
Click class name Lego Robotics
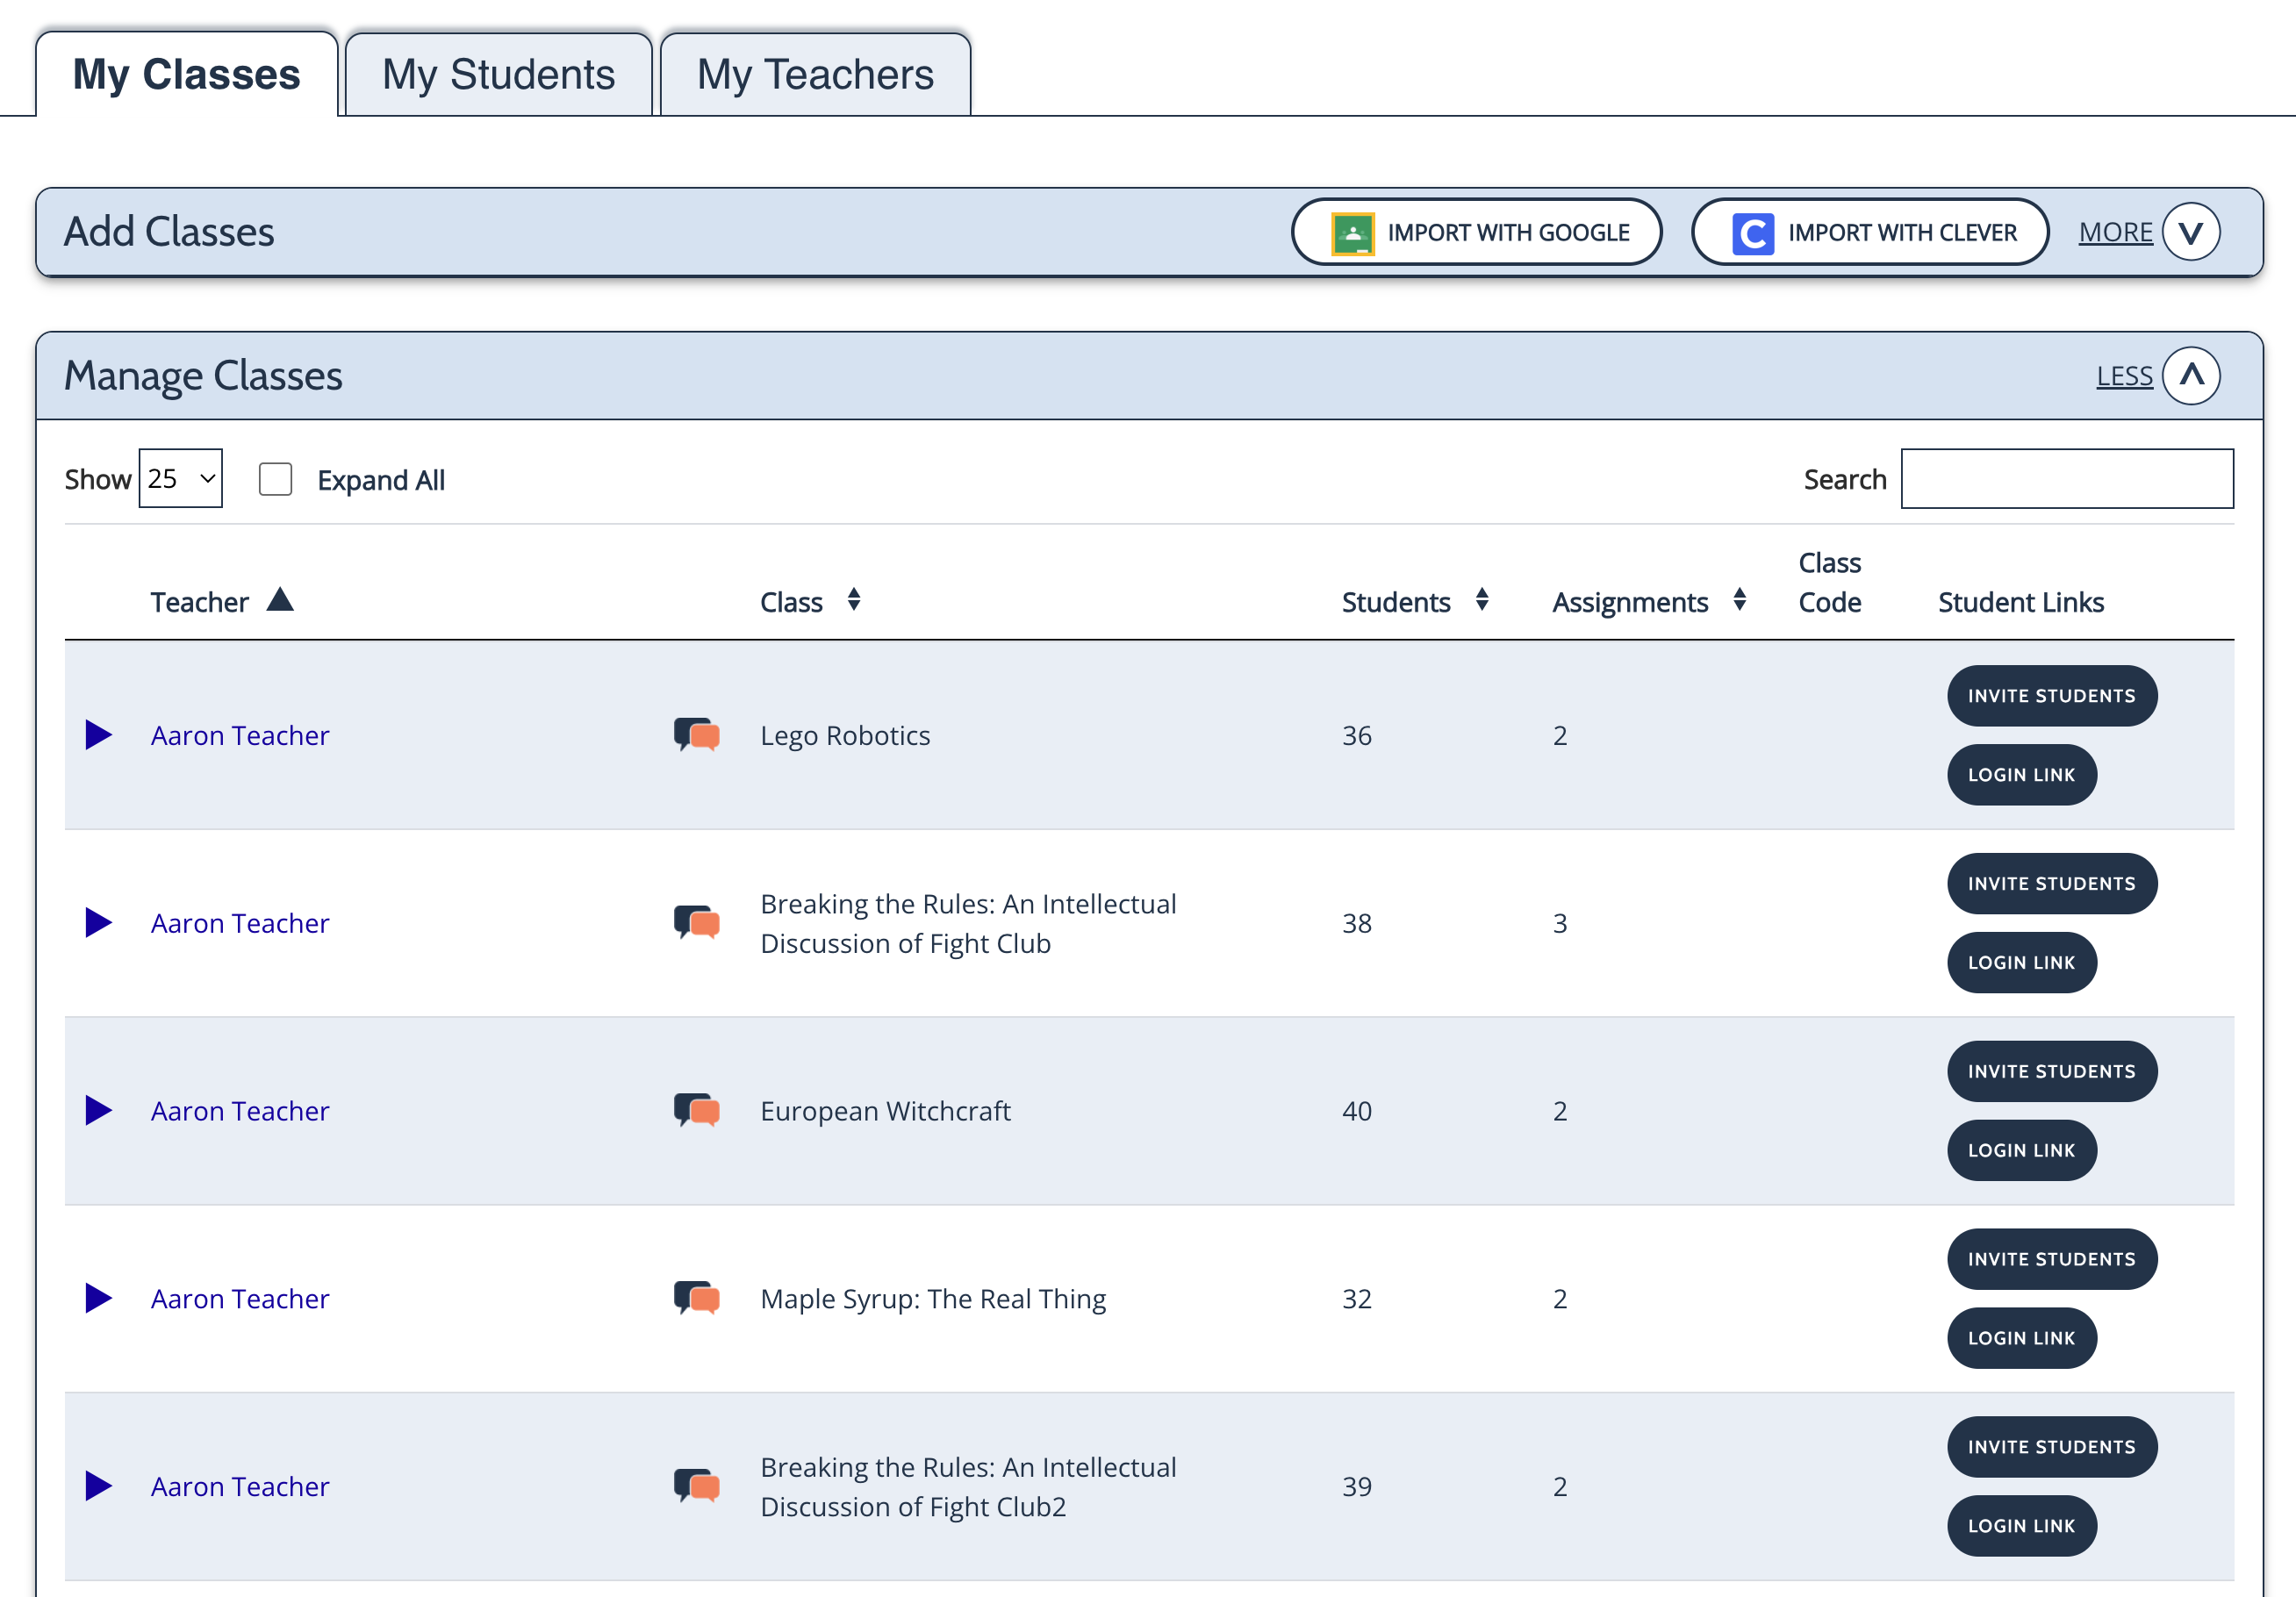845,736
